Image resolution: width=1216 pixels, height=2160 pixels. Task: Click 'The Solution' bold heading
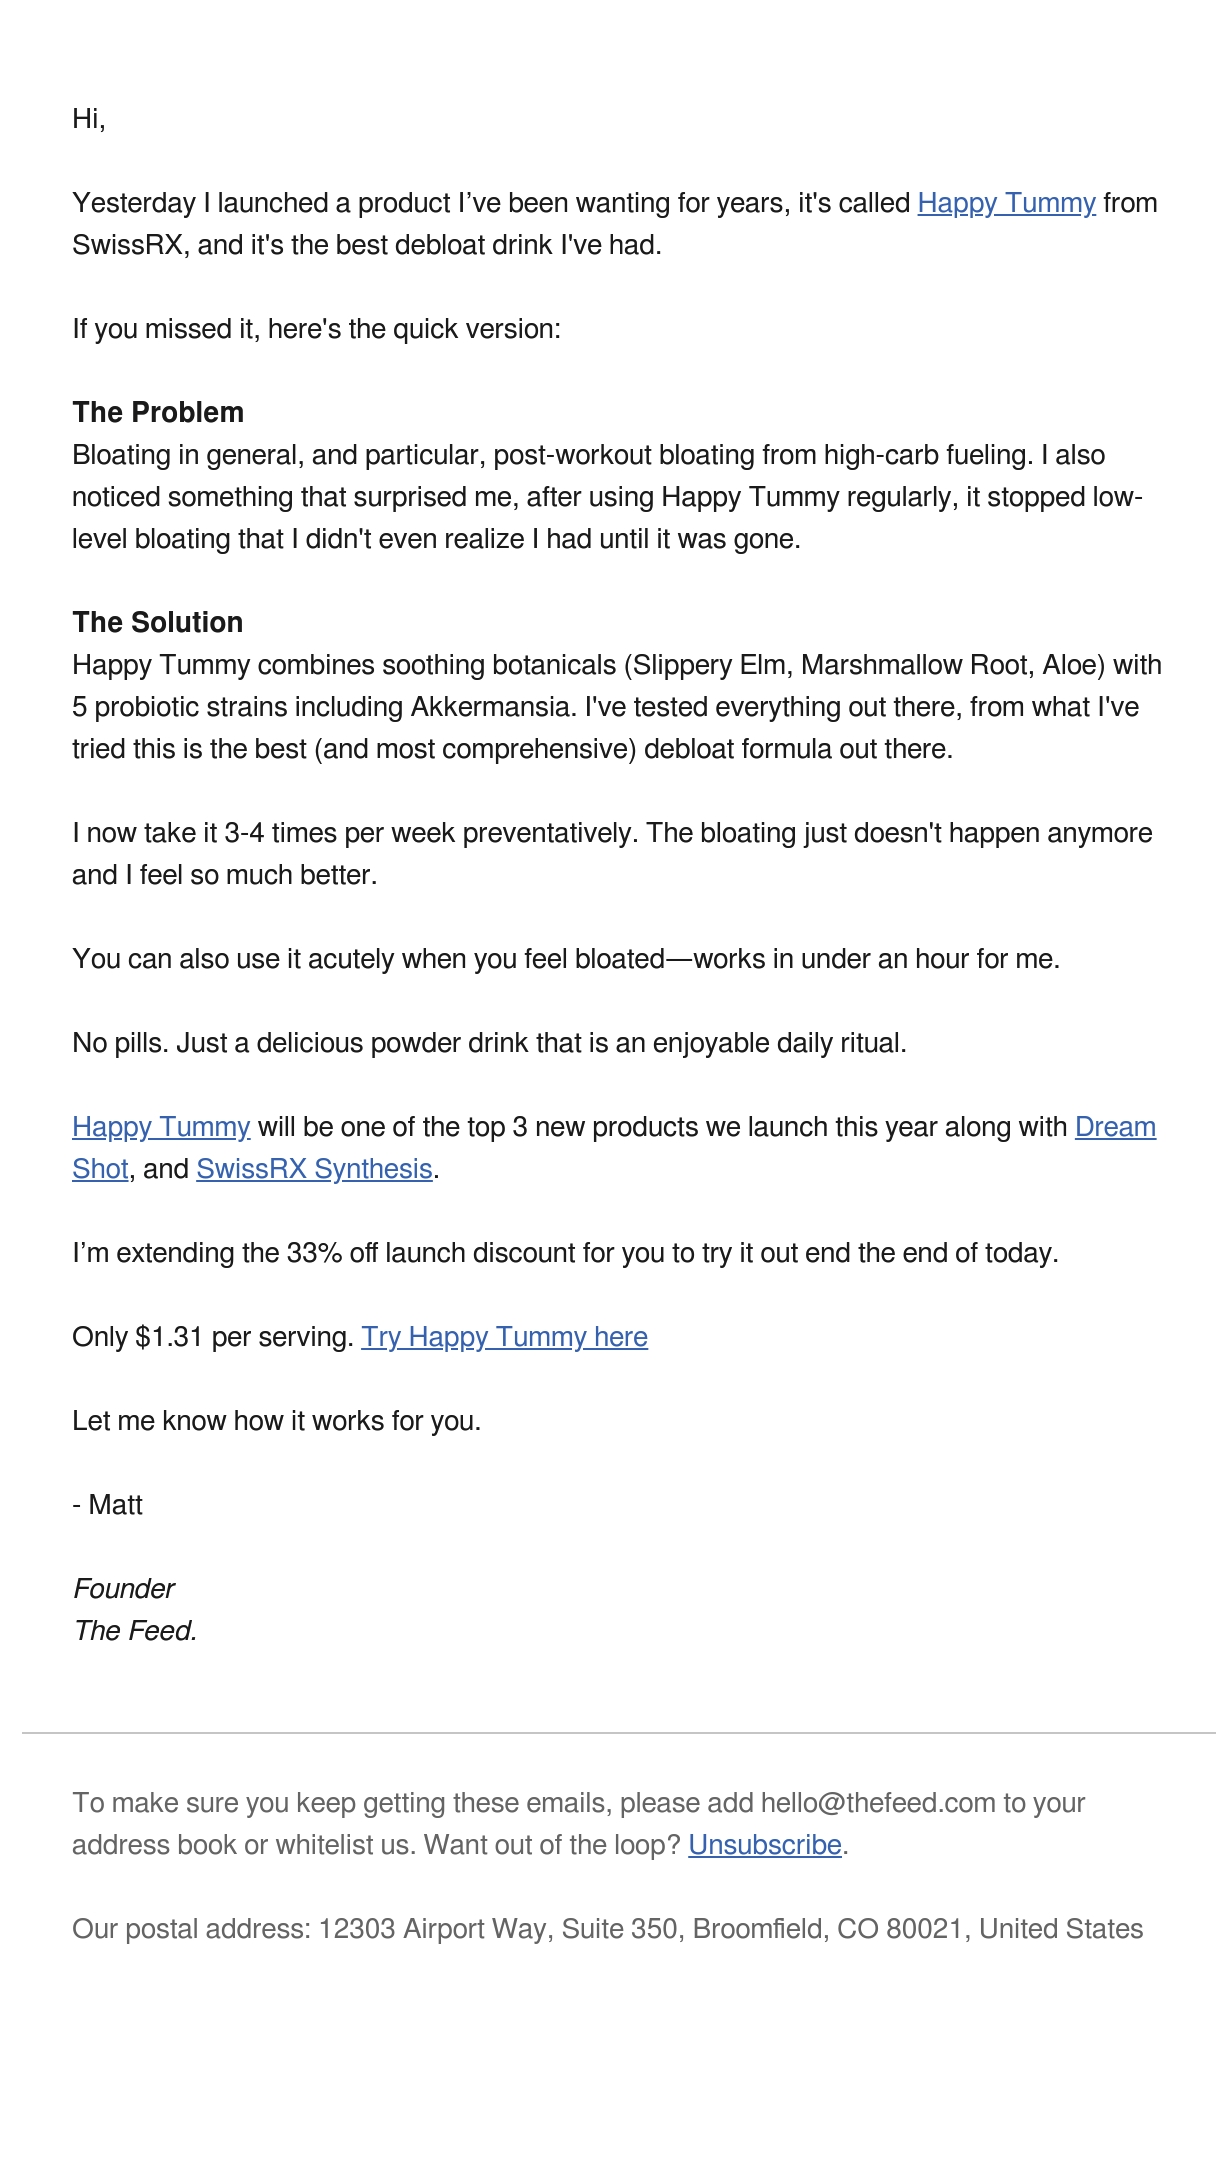pos(158,623)
